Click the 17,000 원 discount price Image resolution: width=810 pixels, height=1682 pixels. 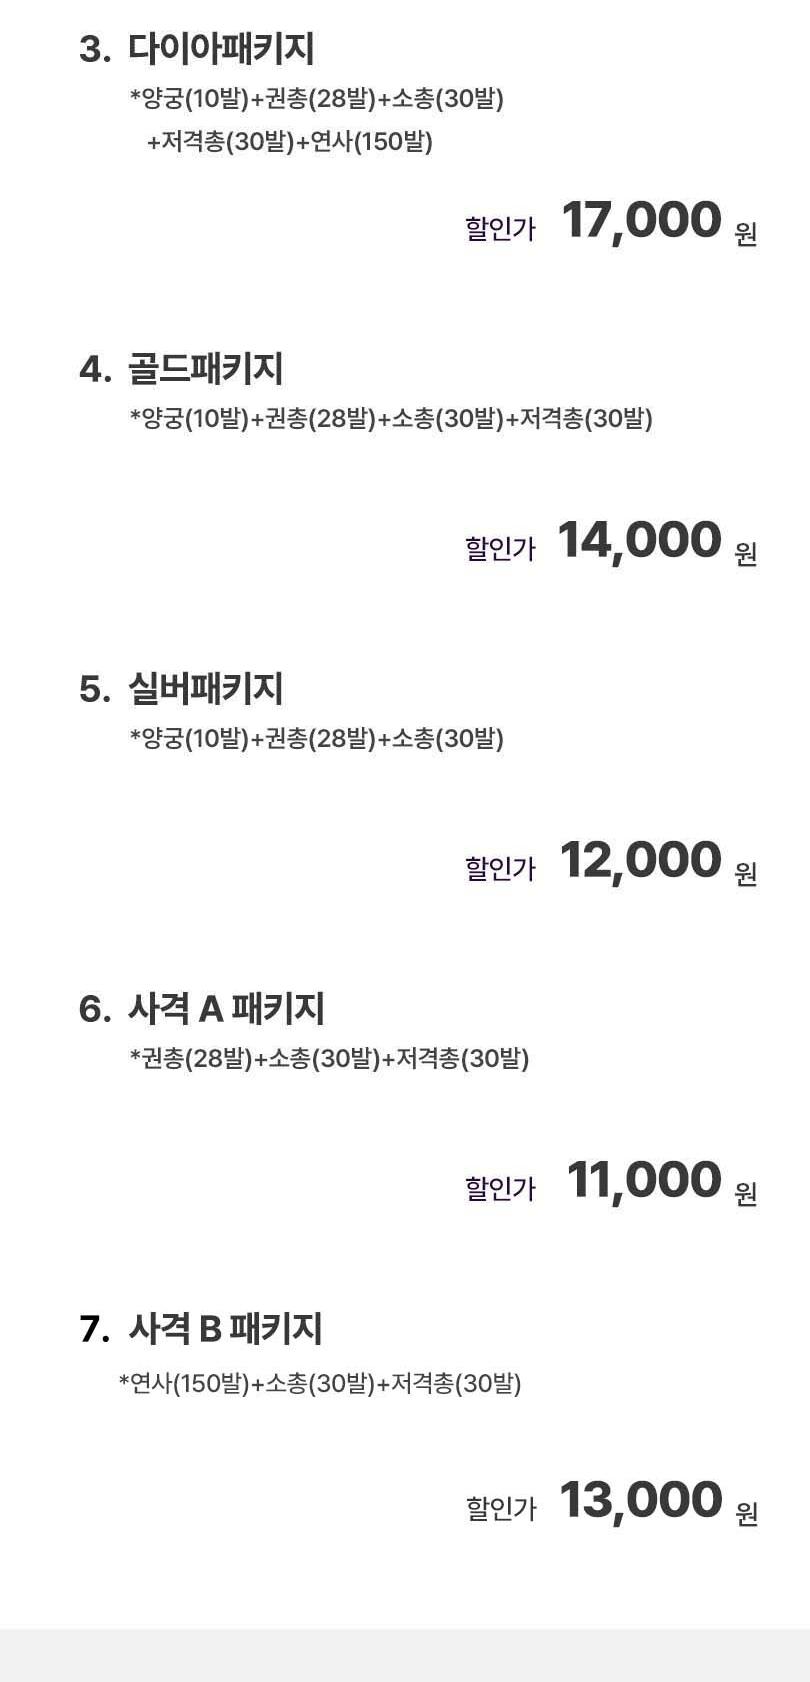(659, 222)
